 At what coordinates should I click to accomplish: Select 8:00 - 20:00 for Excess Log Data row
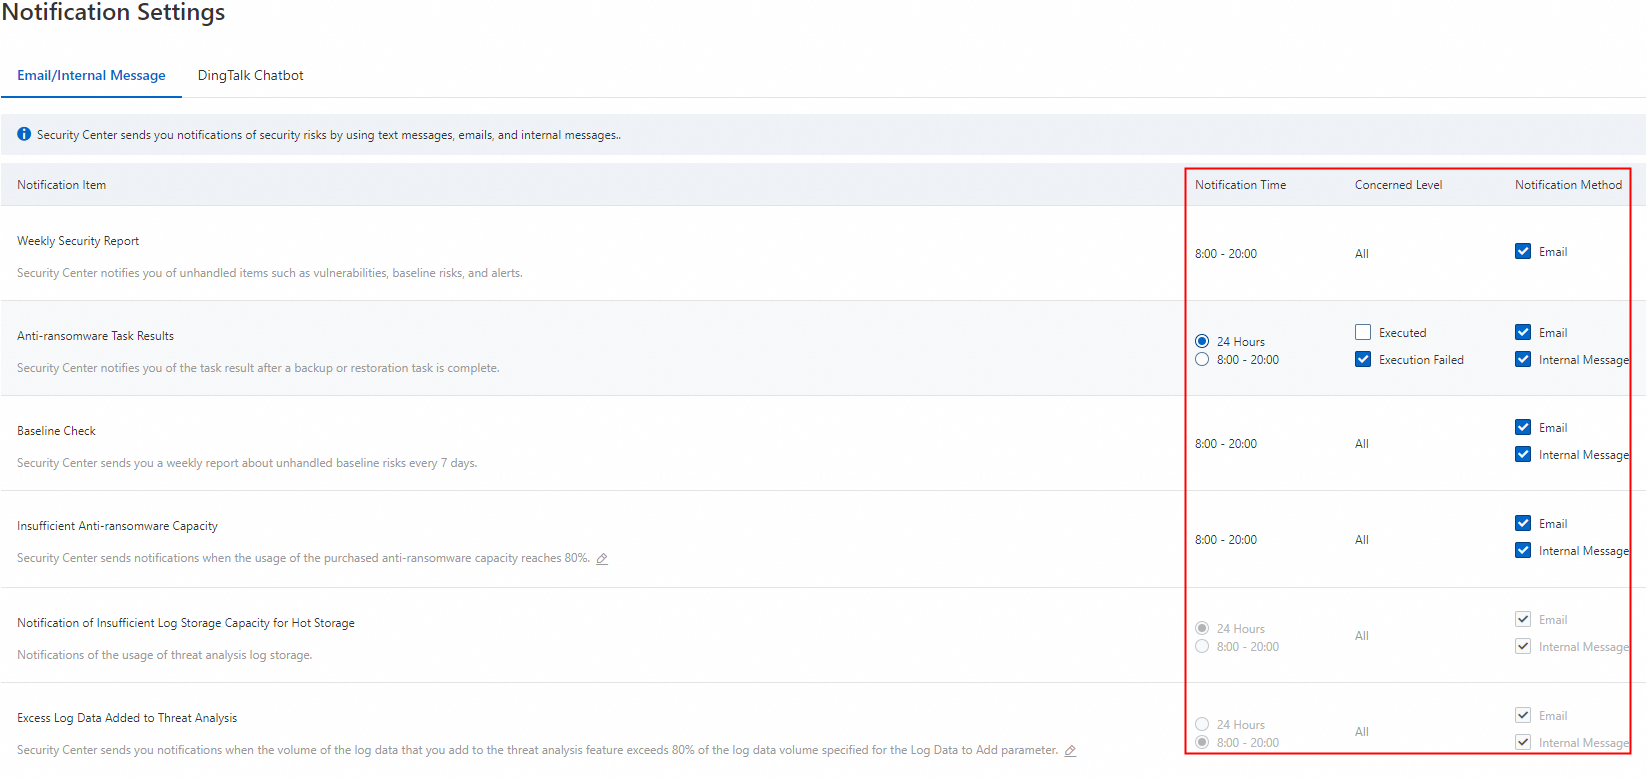point(1202,742)
